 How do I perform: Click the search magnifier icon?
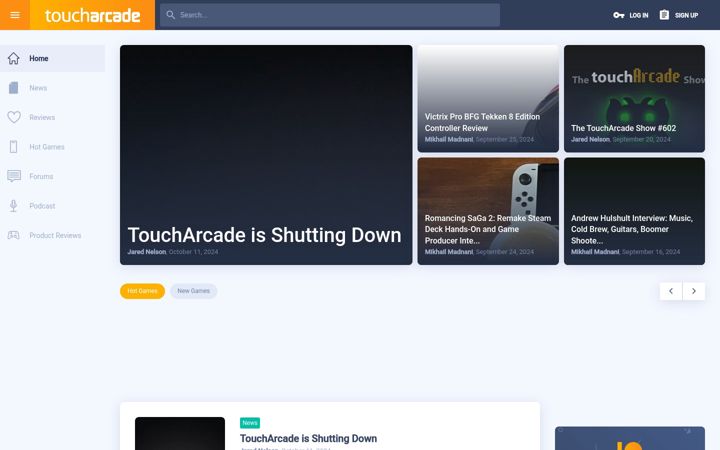[x=170, y=15]
